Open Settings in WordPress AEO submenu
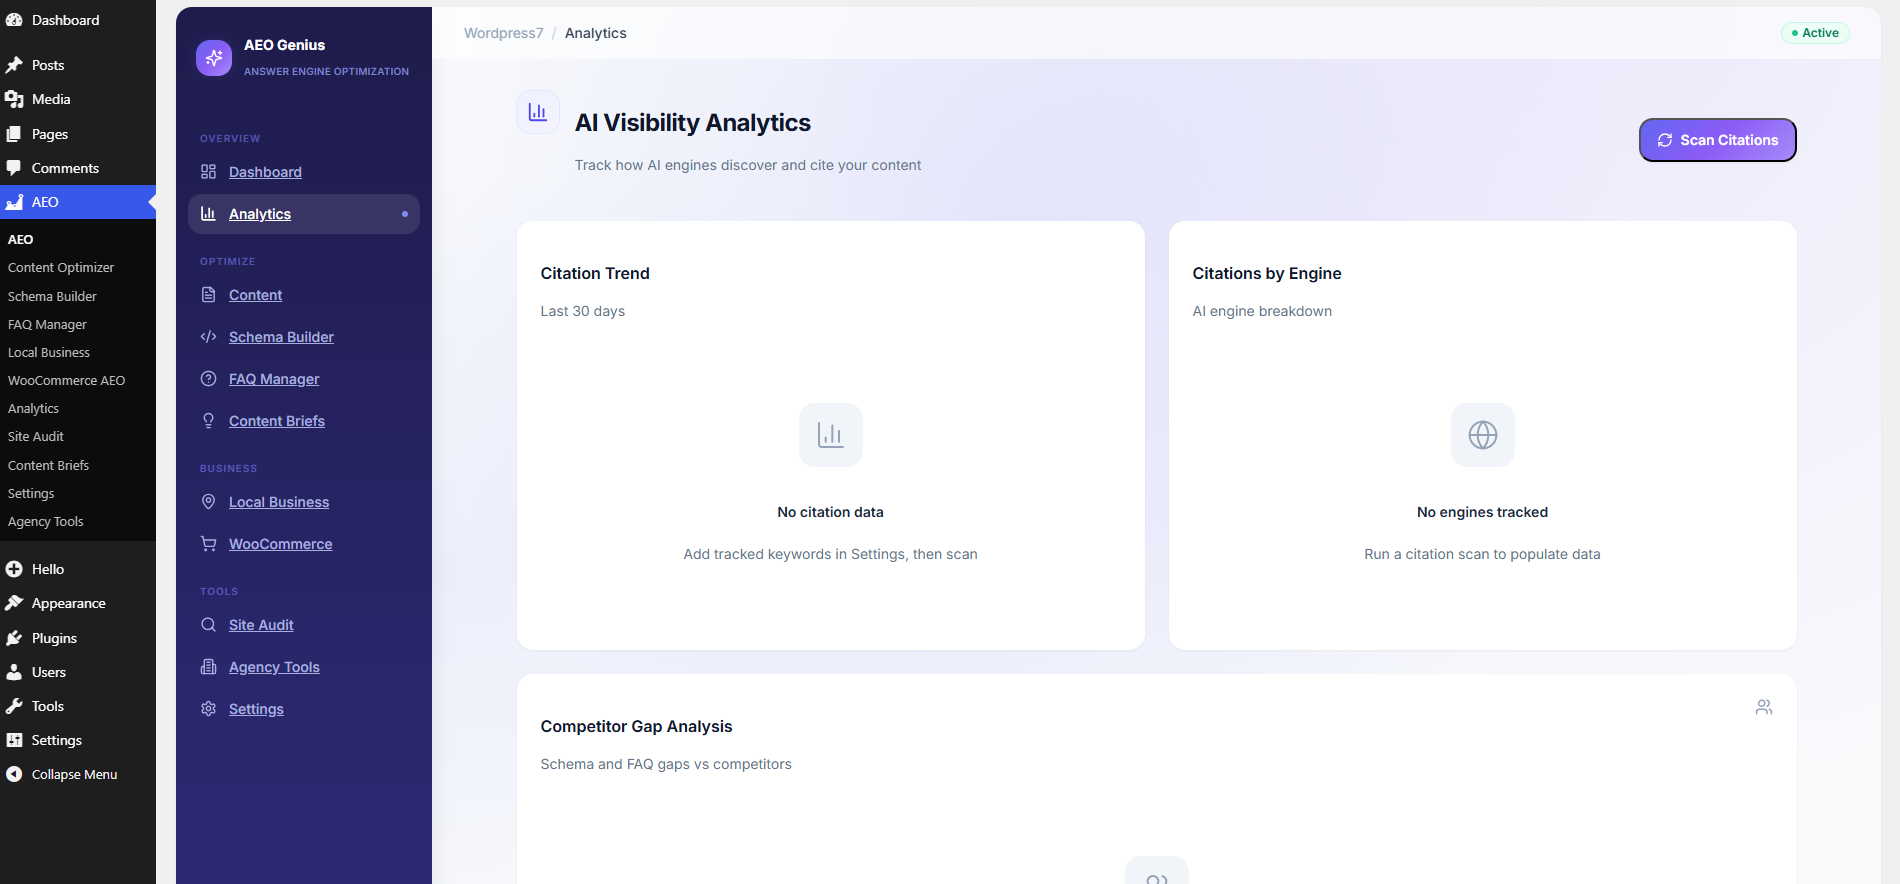Screen dimensions: 1900x884 coord(31,494)
